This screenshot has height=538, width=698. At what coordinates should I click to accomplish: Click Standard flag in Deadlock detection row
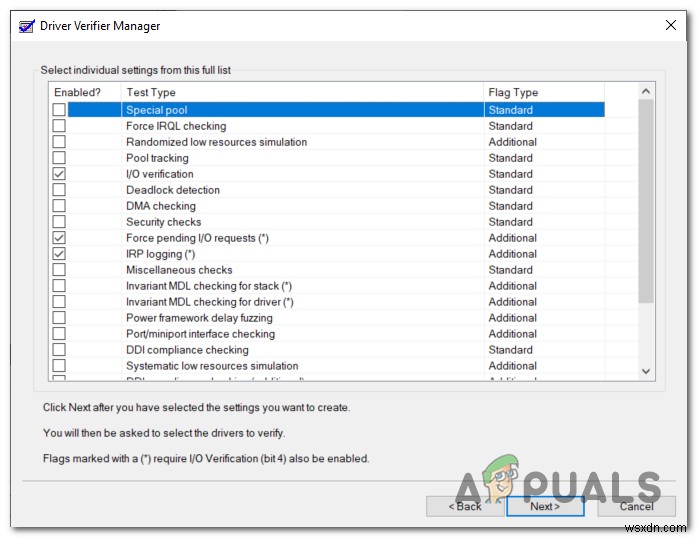pos(510,190)
